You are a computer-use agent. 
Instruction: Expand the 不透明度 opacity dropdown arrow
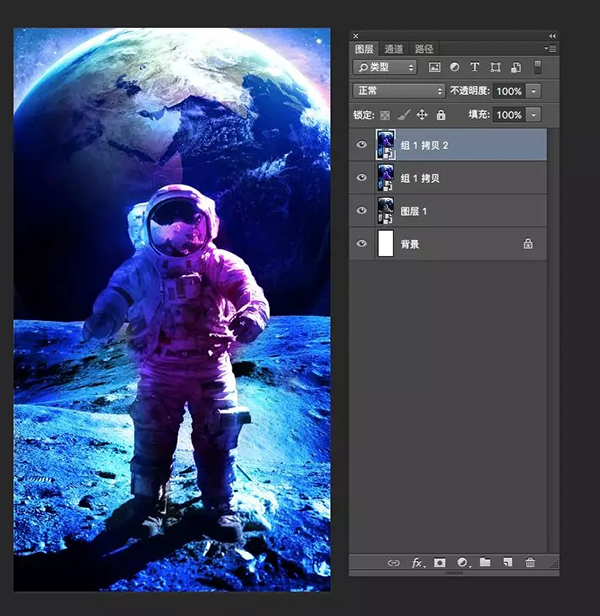(x=534, y=91)
